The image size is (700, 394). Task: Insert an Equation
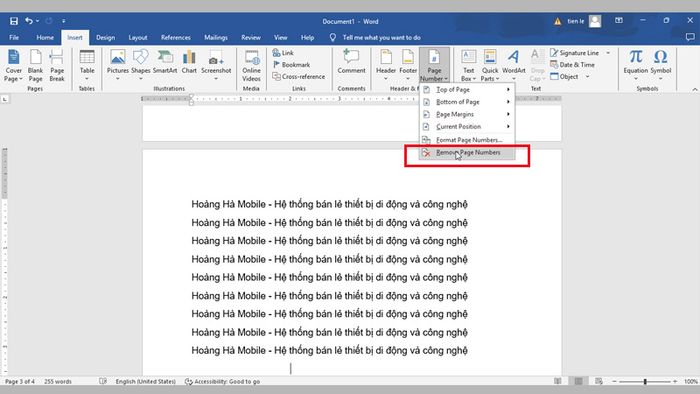coord(636,65)
